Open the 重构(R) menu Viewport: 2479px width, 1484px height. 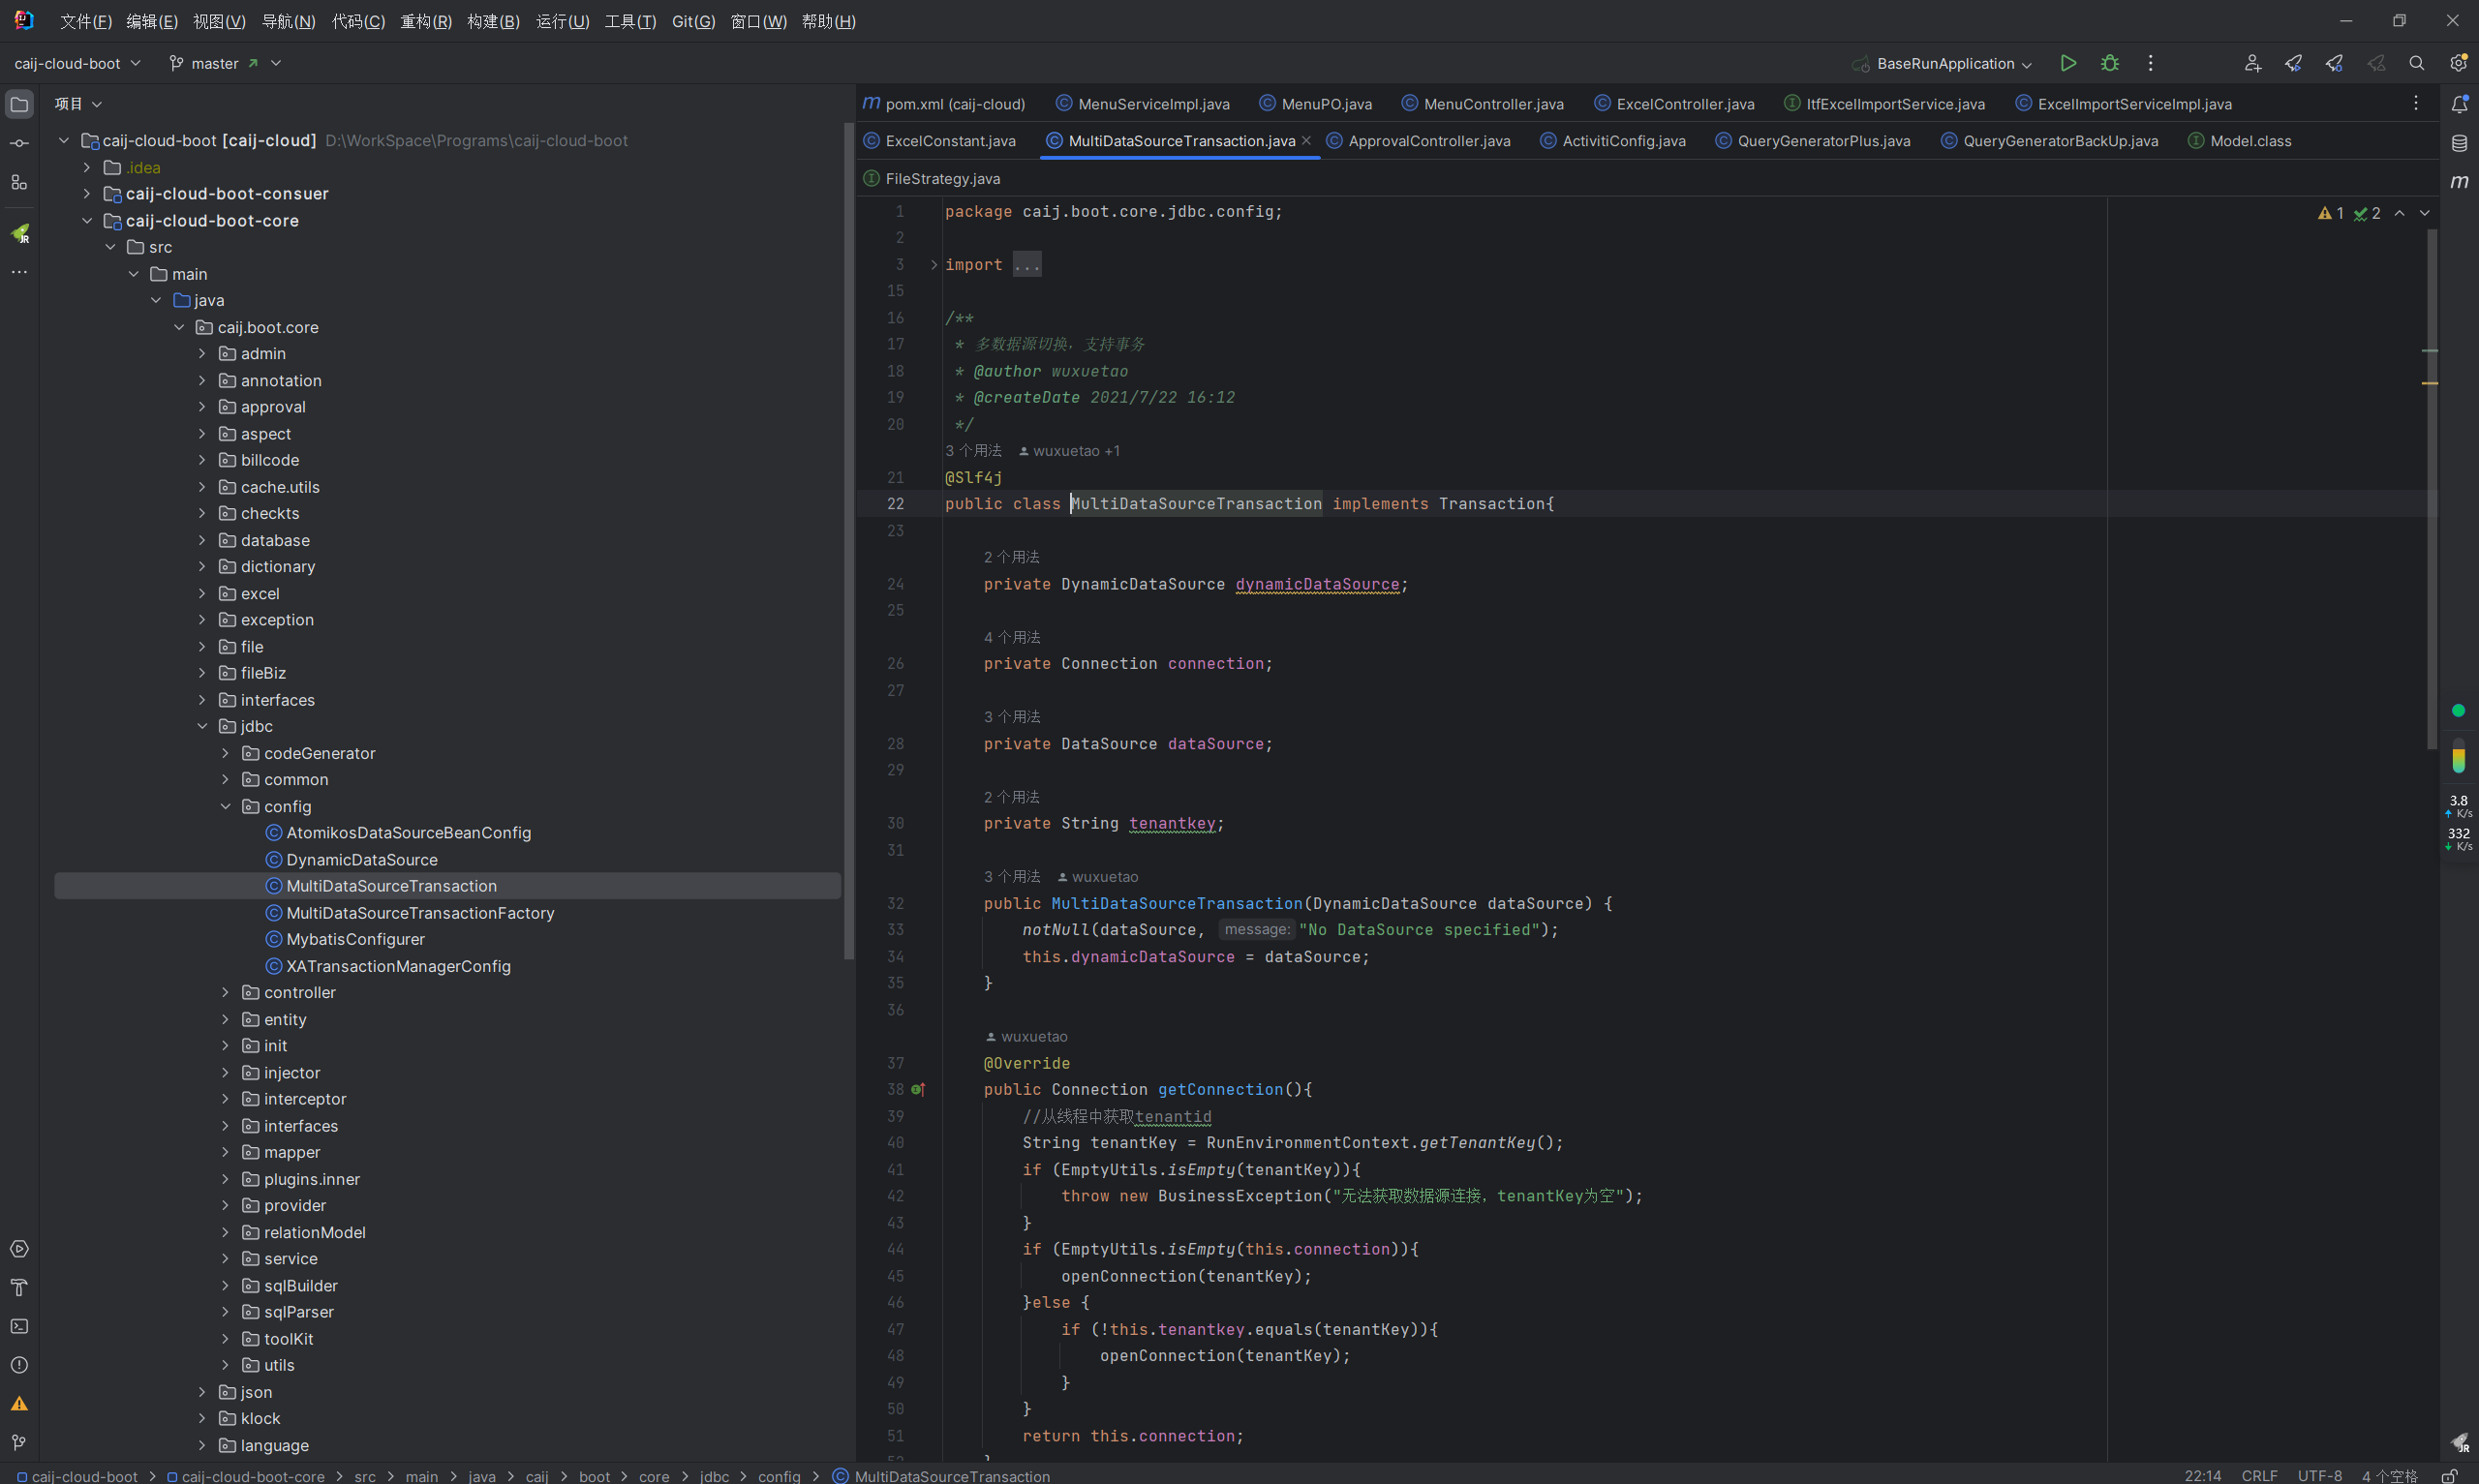pos(426,21)
